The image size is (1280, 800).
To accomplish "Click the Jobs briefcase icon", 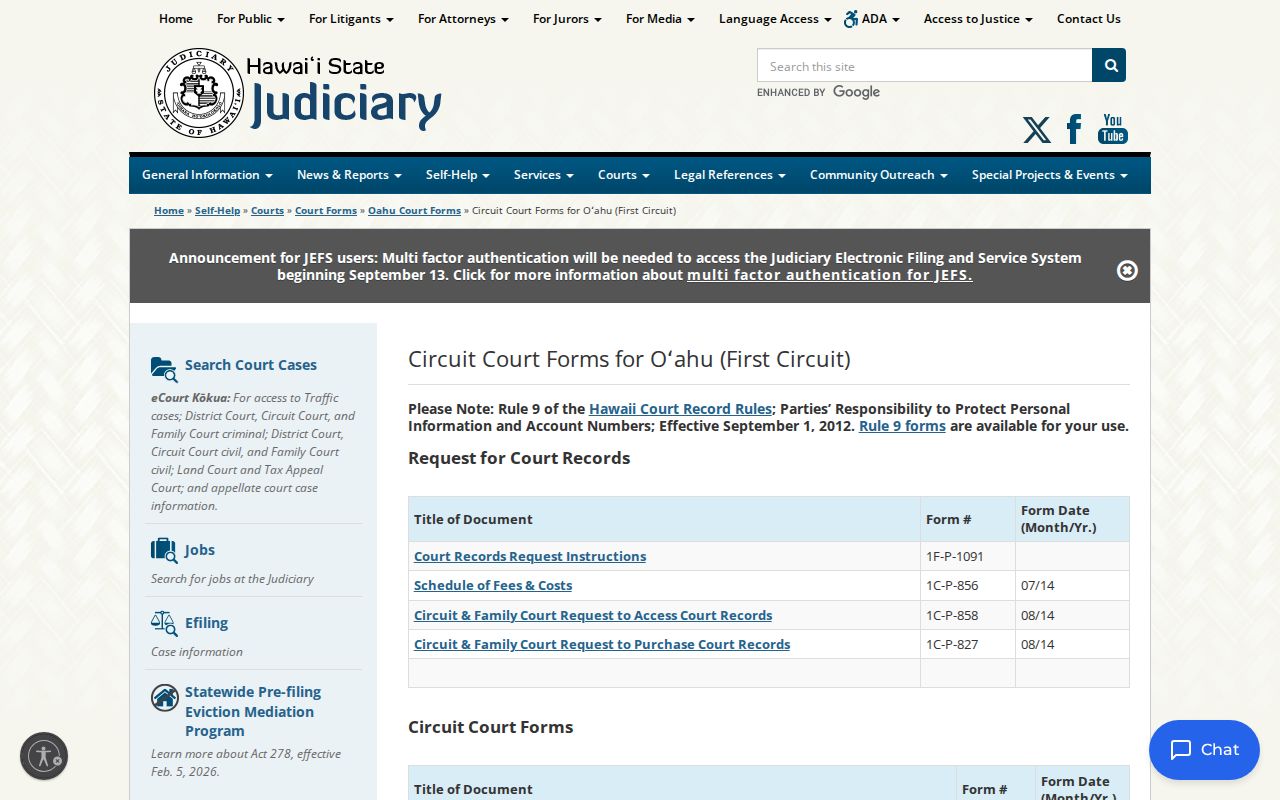I will click(164, 550).
